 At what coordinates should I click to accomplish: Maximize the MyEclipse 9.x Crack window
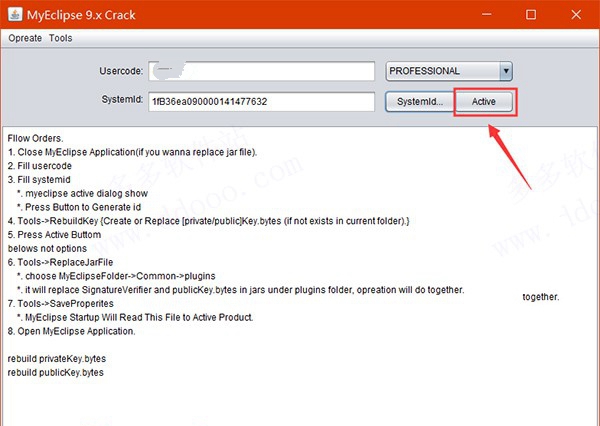click(x=531, y=15)
